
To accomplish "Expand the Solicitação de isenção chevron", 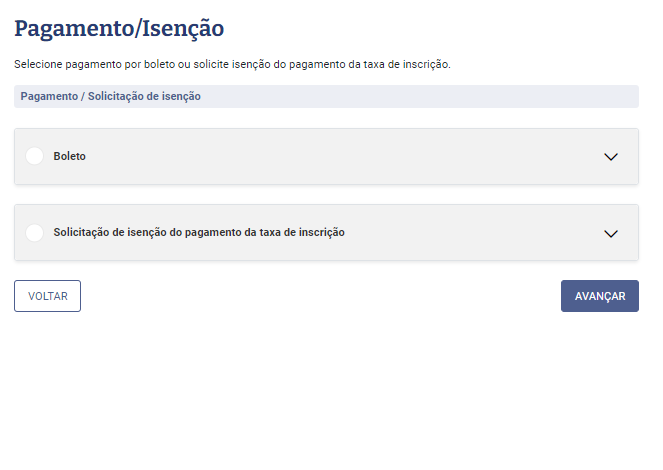I will [611, 234].
